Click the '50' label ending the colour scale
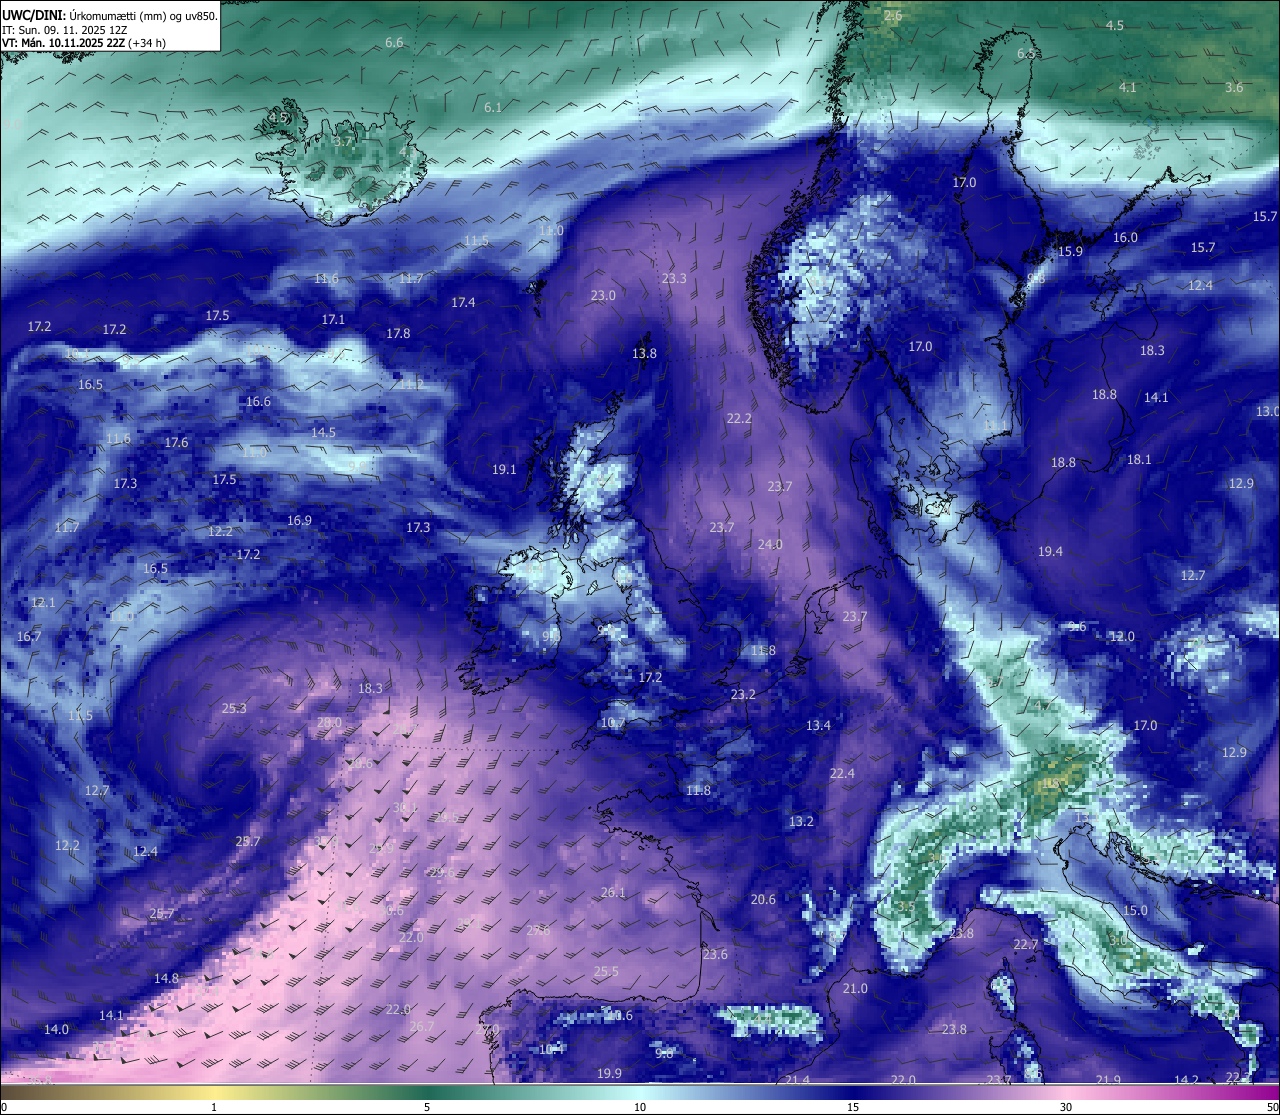 (1272, 1107)
